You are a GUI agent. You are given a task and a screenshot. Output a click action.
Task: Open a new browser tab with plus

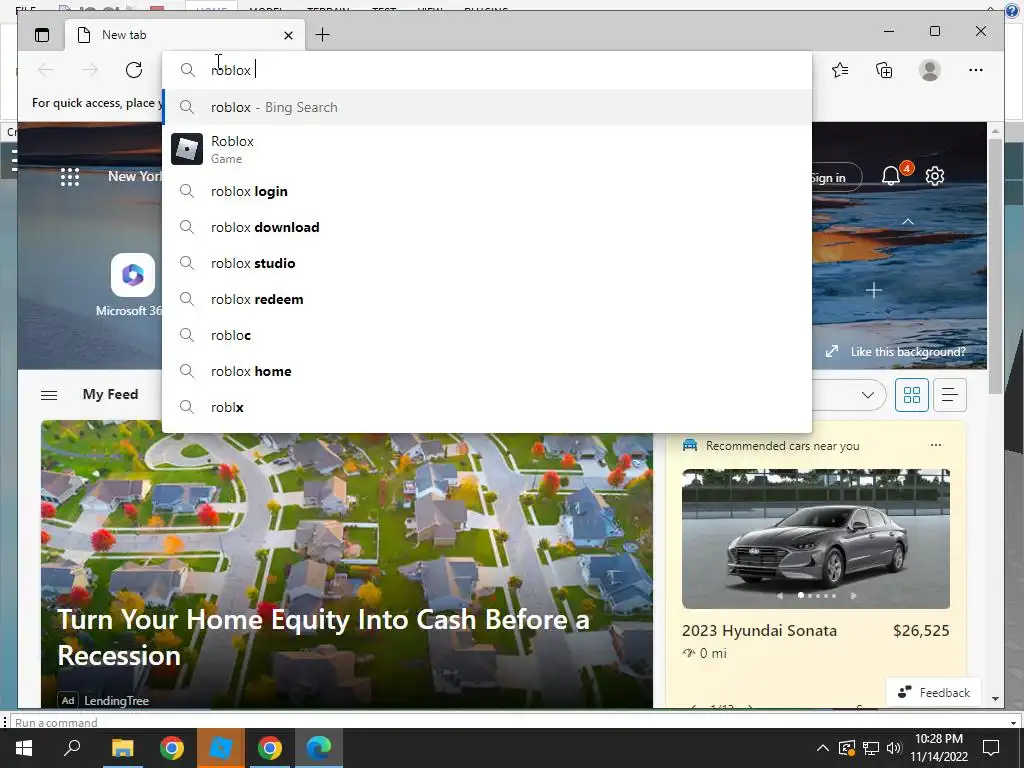coord(323,35)
